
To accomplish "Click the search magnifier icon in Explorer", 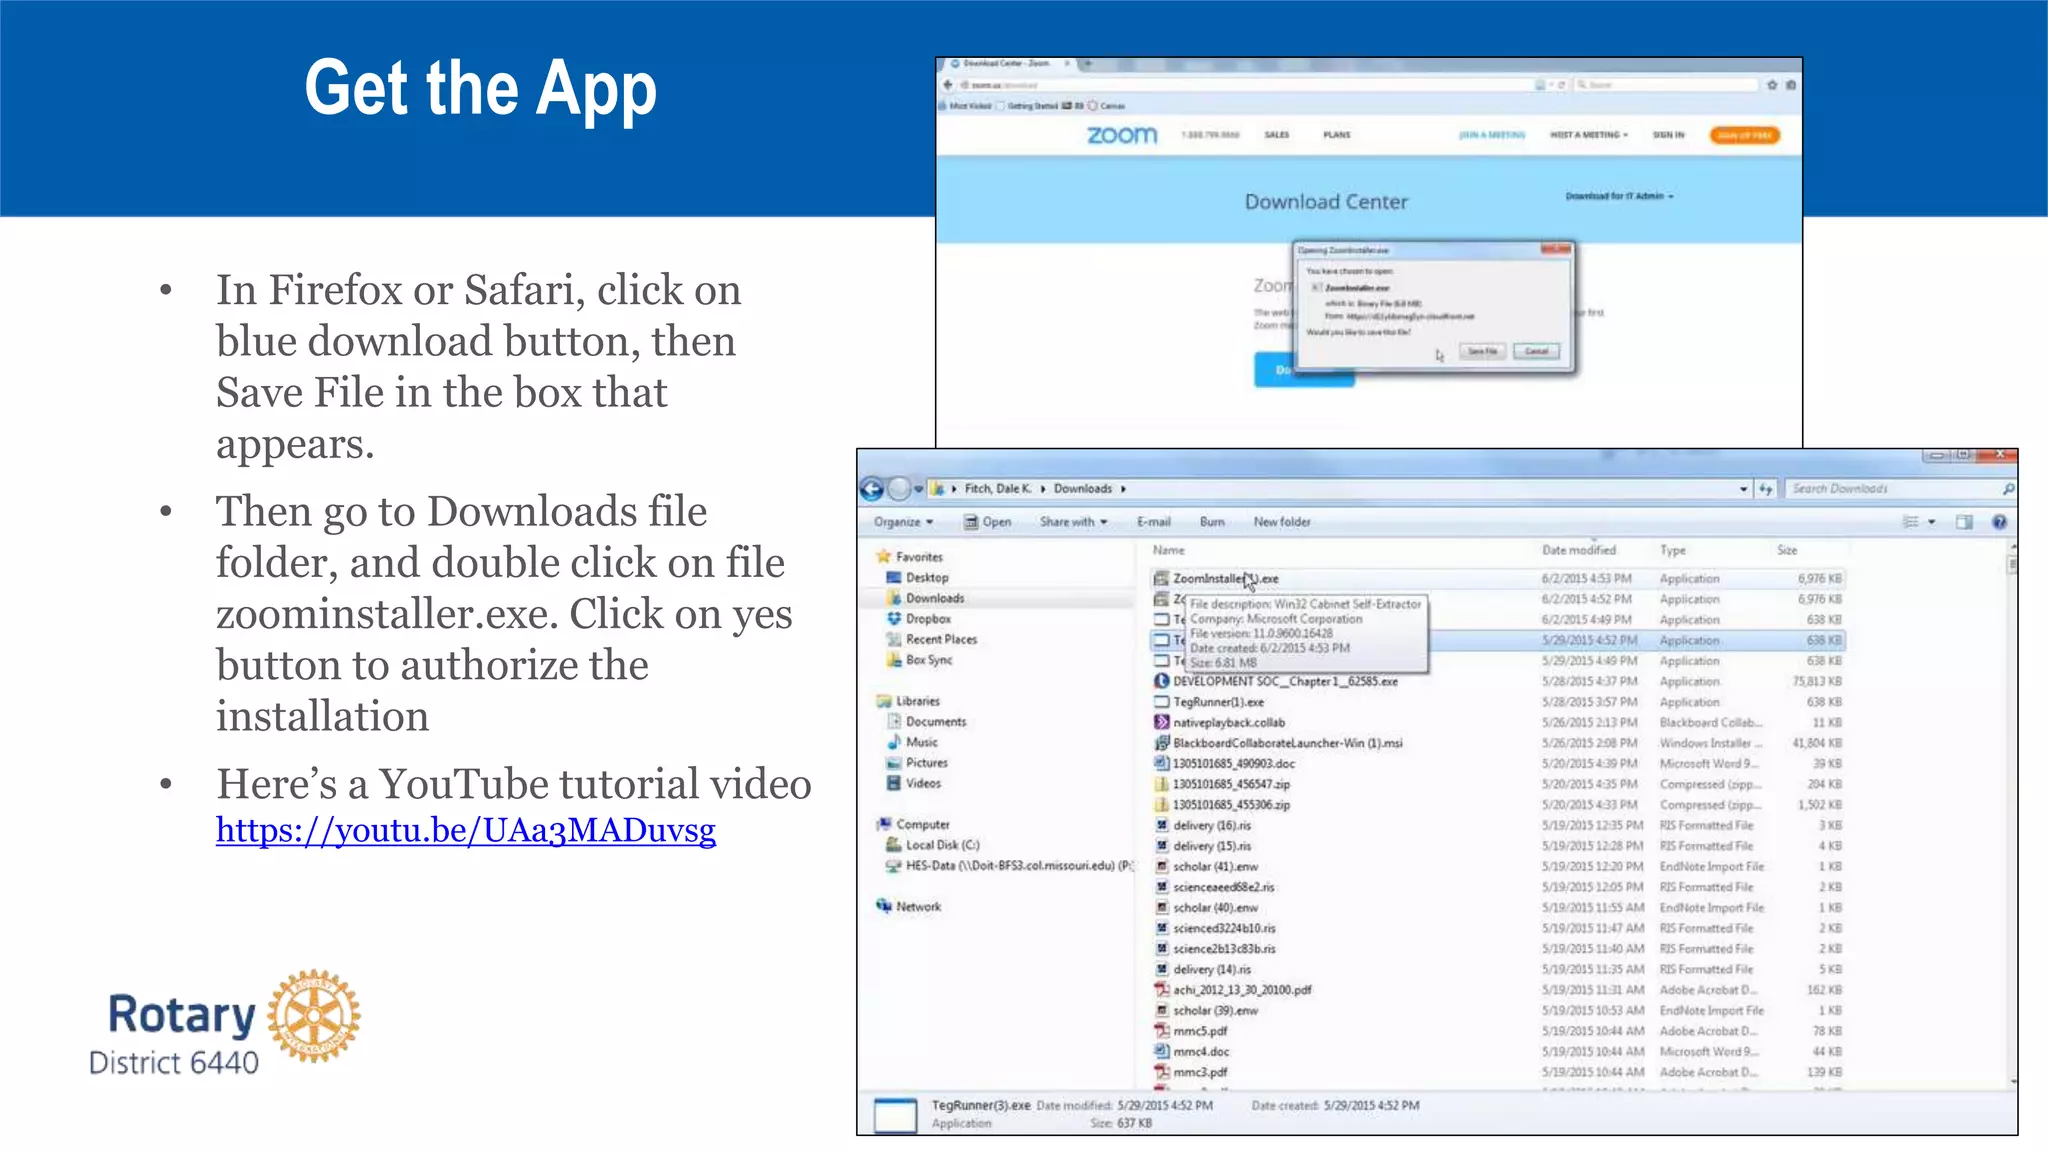I will pos(2008,489).
